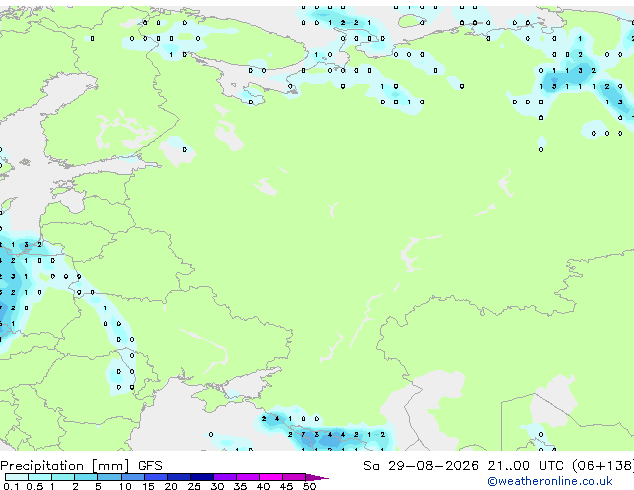The width and height of the screenshot is (634, 490).
Task: Choose the 25–30 mm dark navy swatch
Action: point(202,477)
